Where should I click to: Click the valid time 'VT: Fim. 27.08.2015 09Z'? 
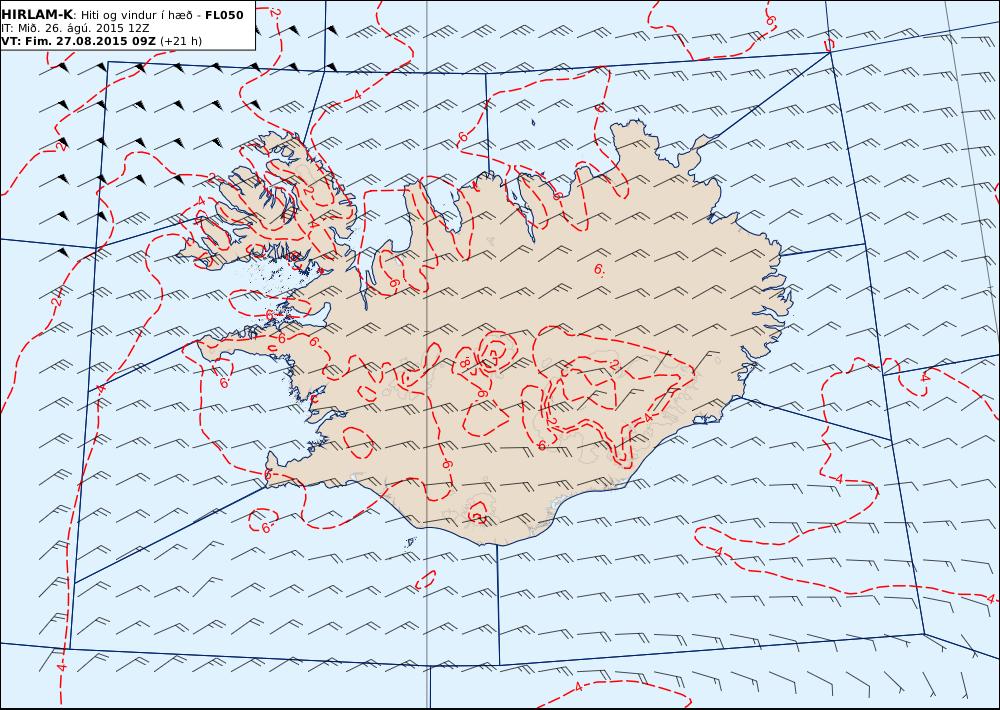[x=78, y=41]
